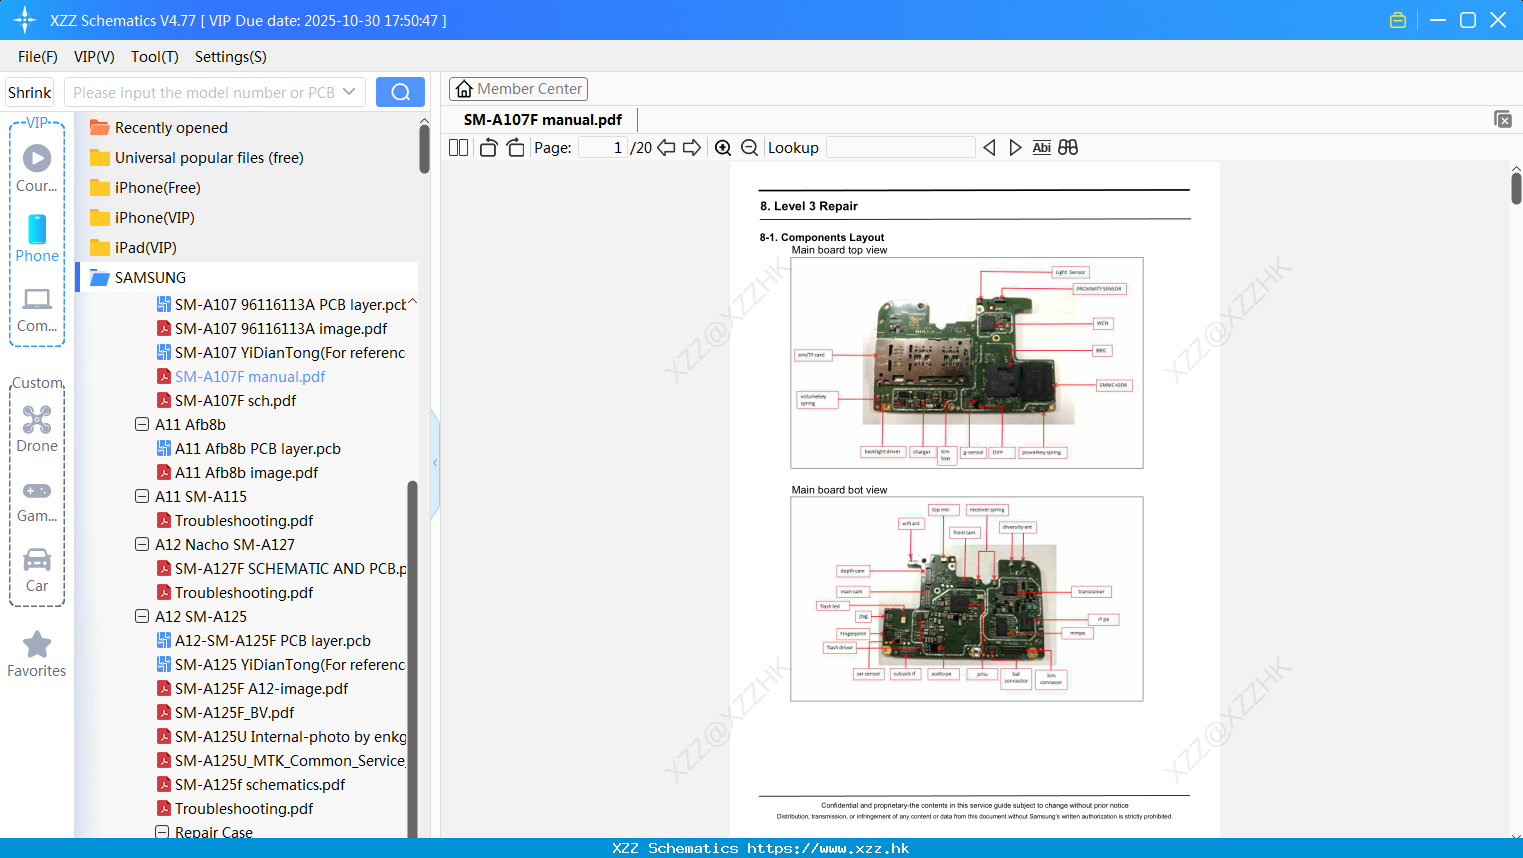Find previous lookup result
Image resolution: width=1523 pixels, height=858 pixels.
tap(989, 147)
